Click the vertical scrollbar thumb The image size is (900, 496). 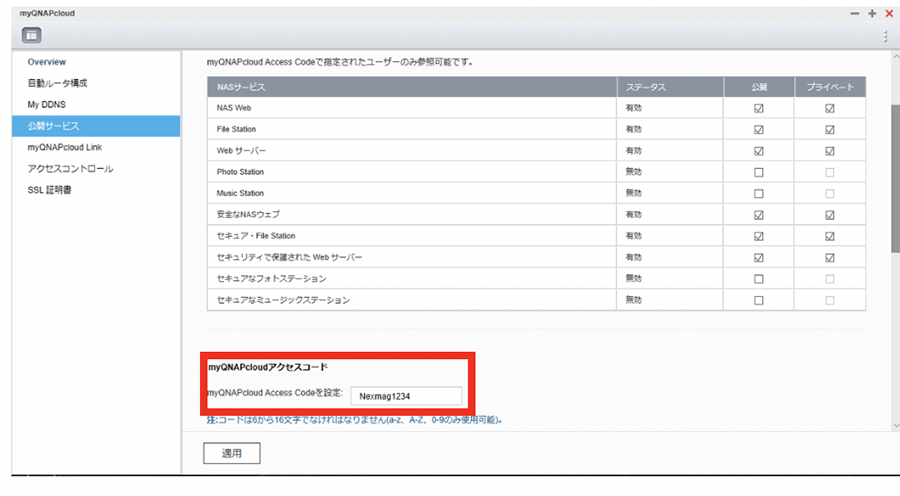click(x=895, y=179)
